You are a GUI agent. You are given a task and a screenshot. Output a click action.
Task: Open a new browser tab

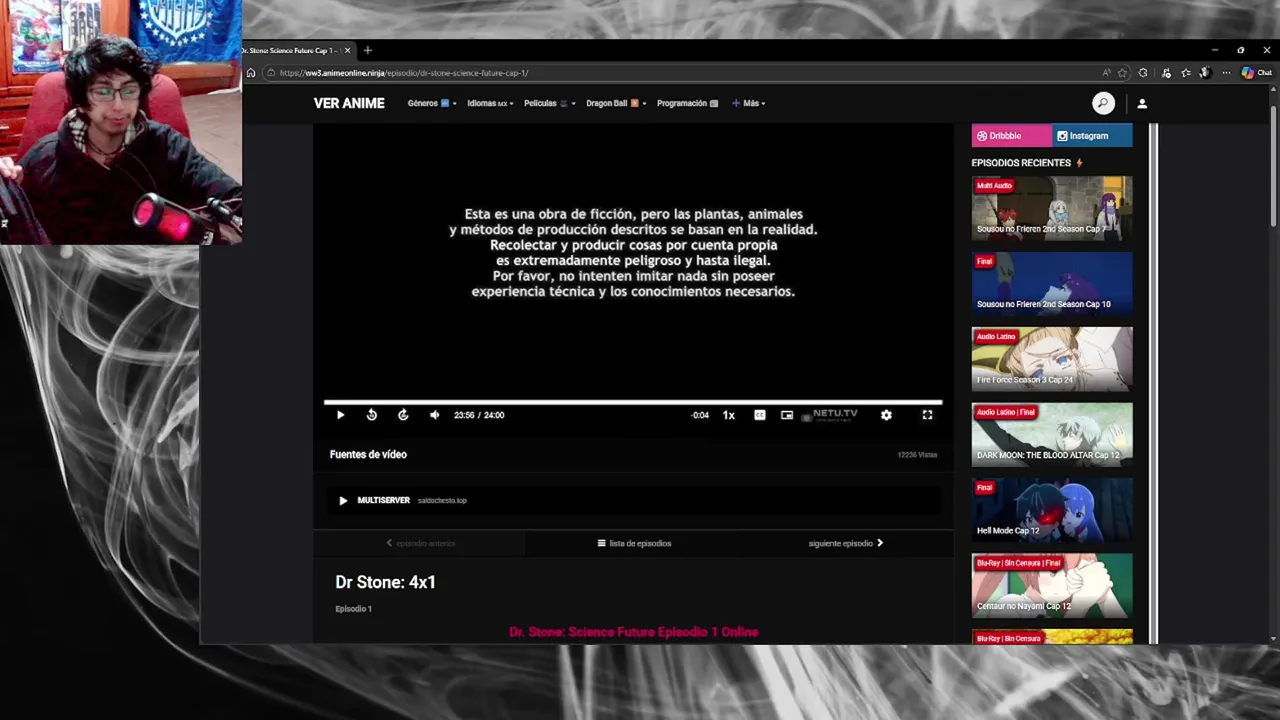[x=367, y=50]
